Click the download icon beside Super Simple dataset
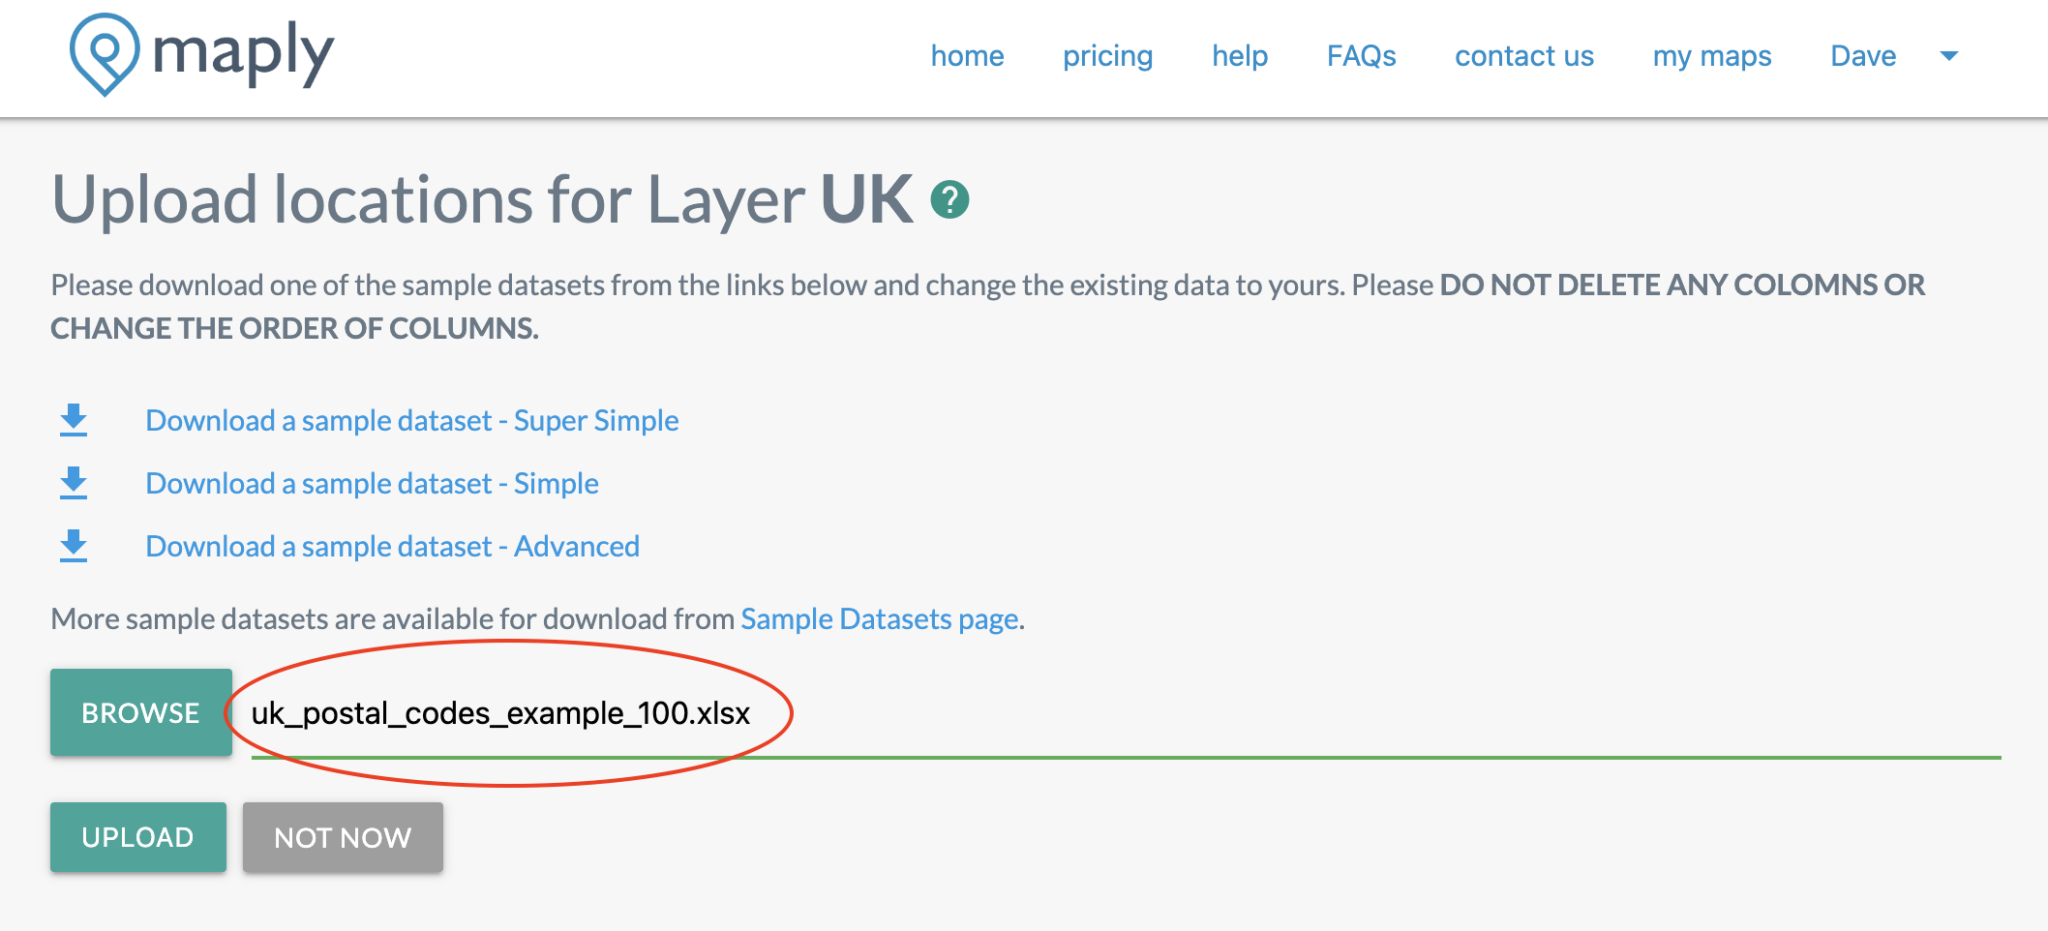Image resolution: width=2048 pixels, height=931 pixels. (71, 421)
